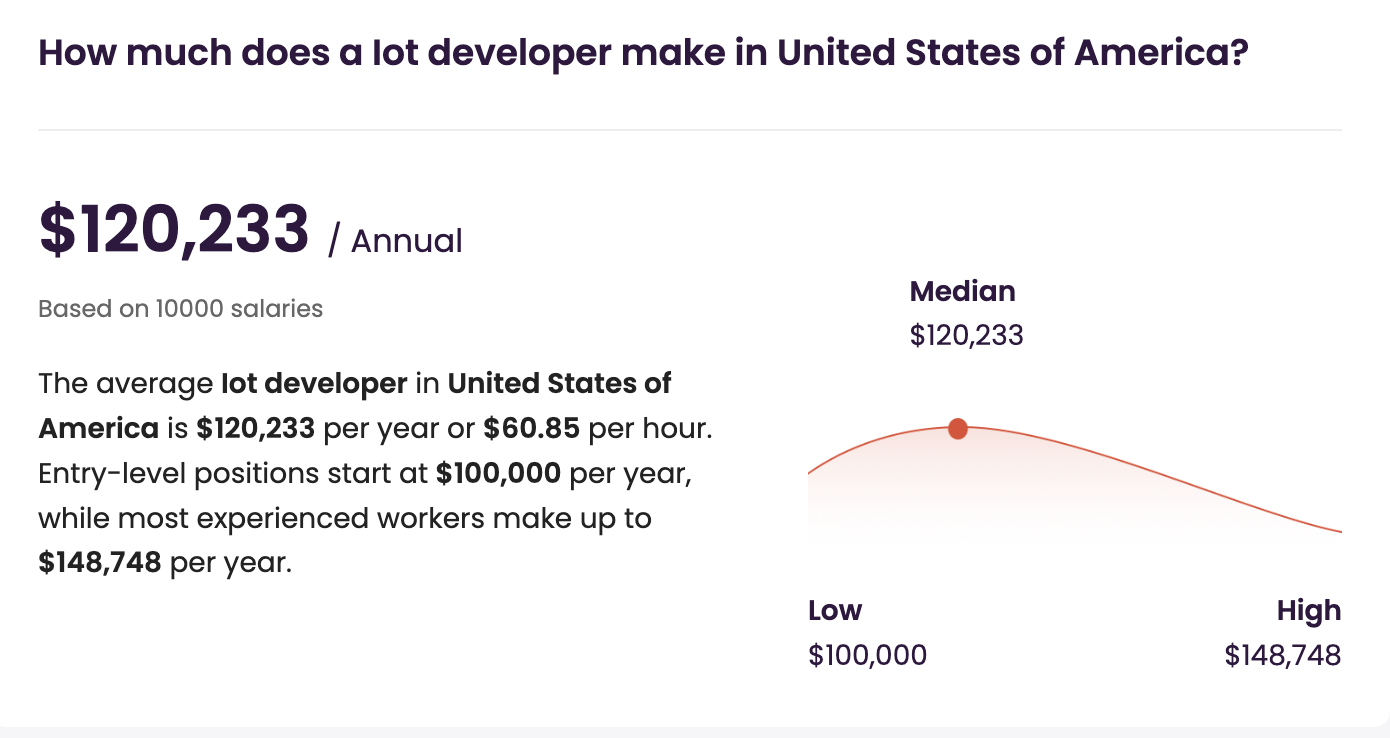This screenshot has height=738, width=1390.
Task: Click the $148,748 value under High
Action: [x=1282, y=655]
